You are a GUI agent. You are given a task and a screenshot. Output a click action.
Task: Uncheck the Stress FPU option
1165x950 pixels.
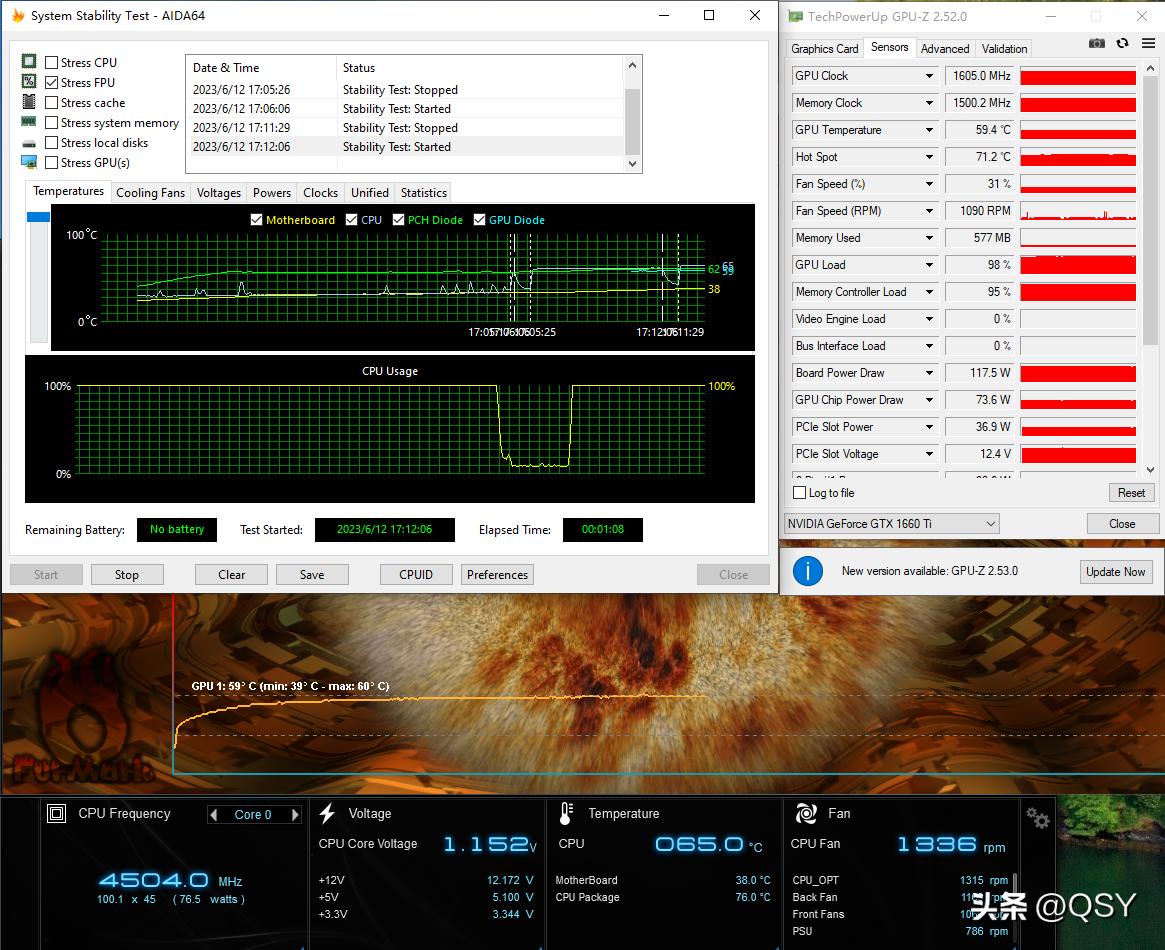pos(52,83)
